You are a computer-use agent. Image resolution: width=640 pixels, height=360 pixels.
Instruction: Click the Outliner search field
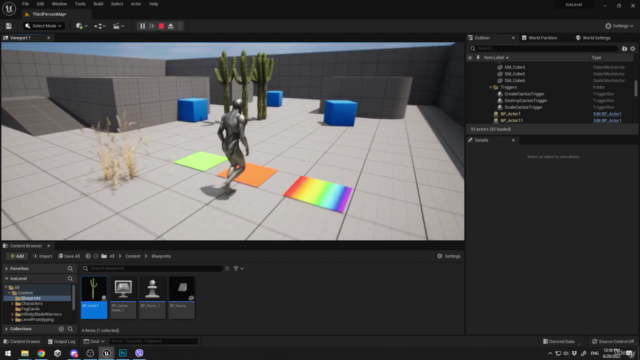(543, 49)
